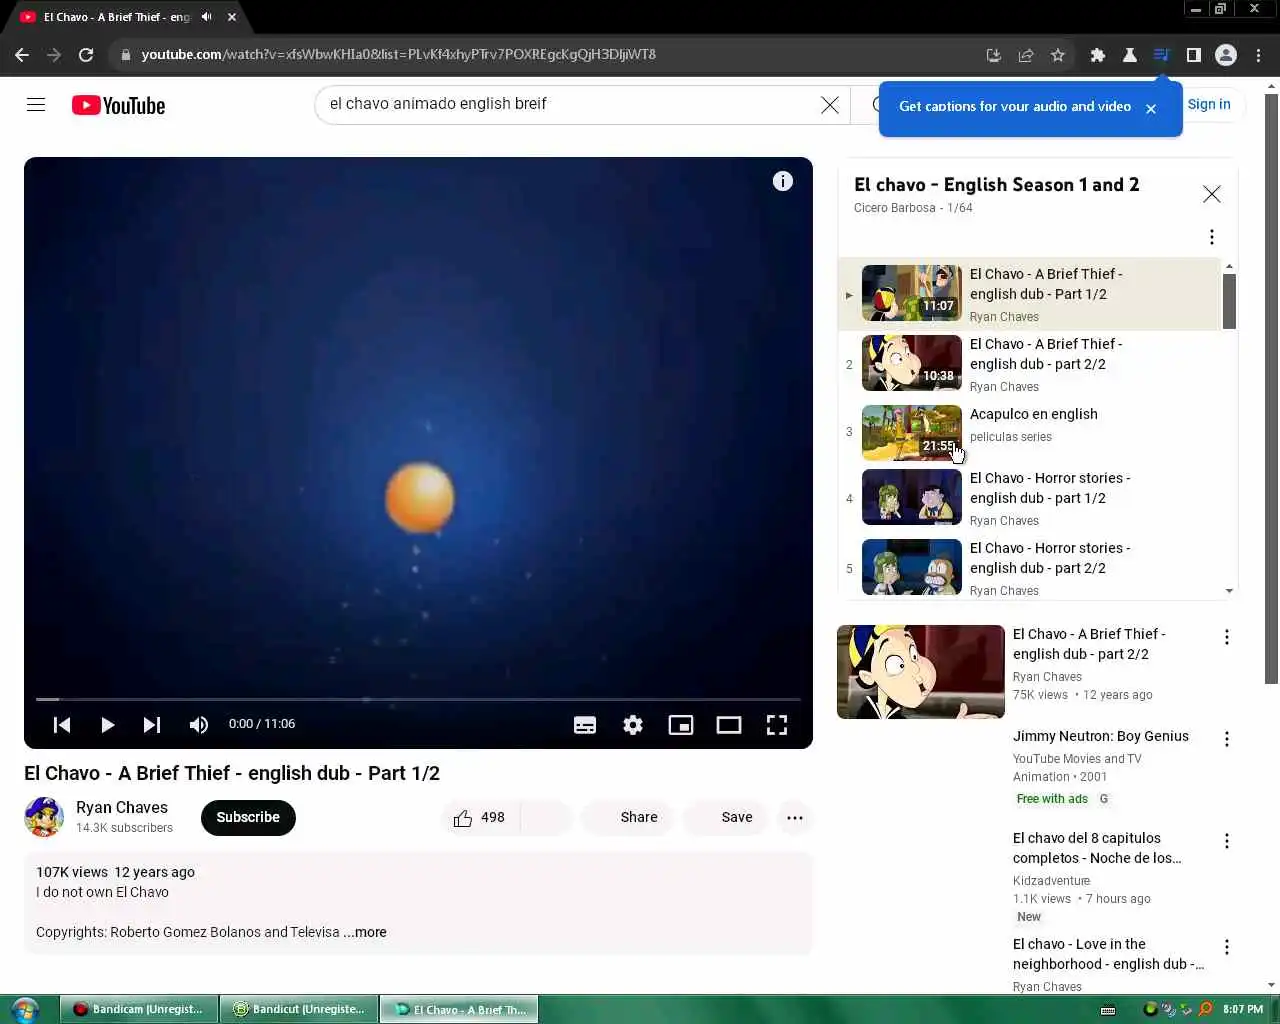The width and height of the screenshot is (1280, 1024).
Task: Play the video
Action: point(107,725)
